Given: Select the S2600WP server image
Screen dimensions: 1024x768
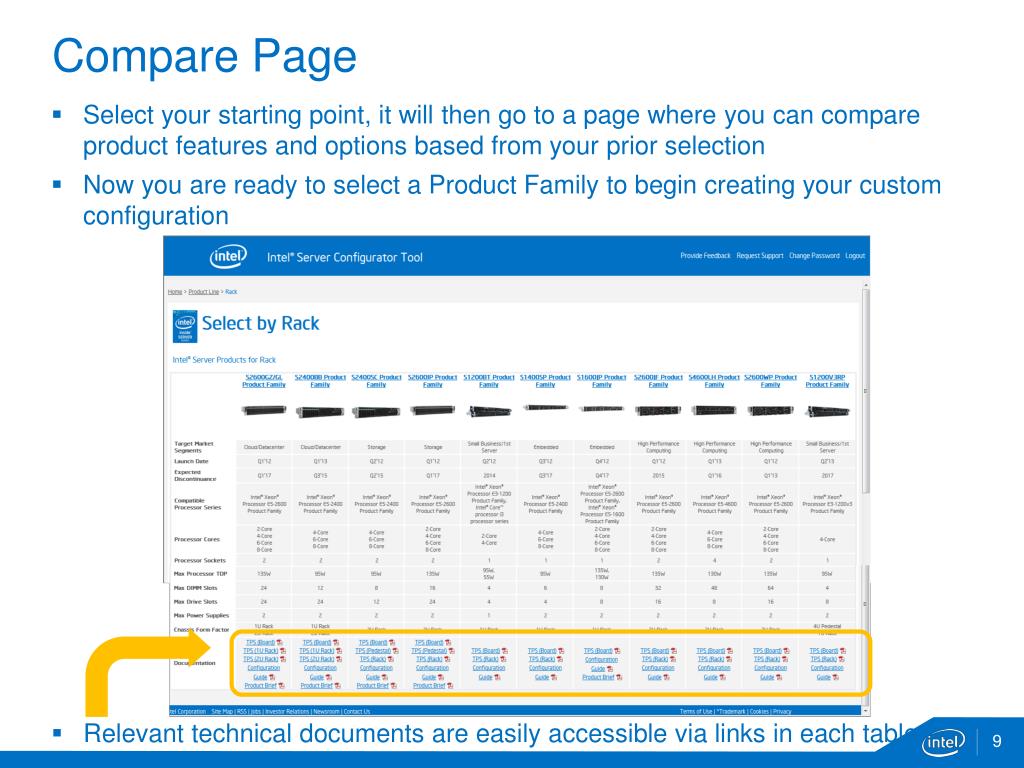Looking at the screenshot, I should click(771, 410).
